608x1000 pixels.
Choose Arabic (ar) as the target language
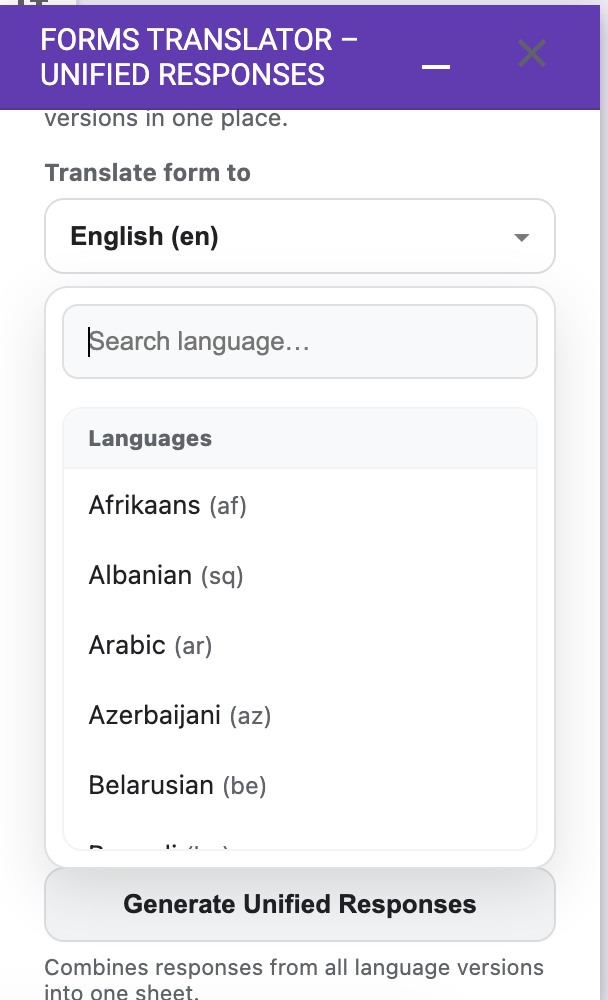pos(150,645)
